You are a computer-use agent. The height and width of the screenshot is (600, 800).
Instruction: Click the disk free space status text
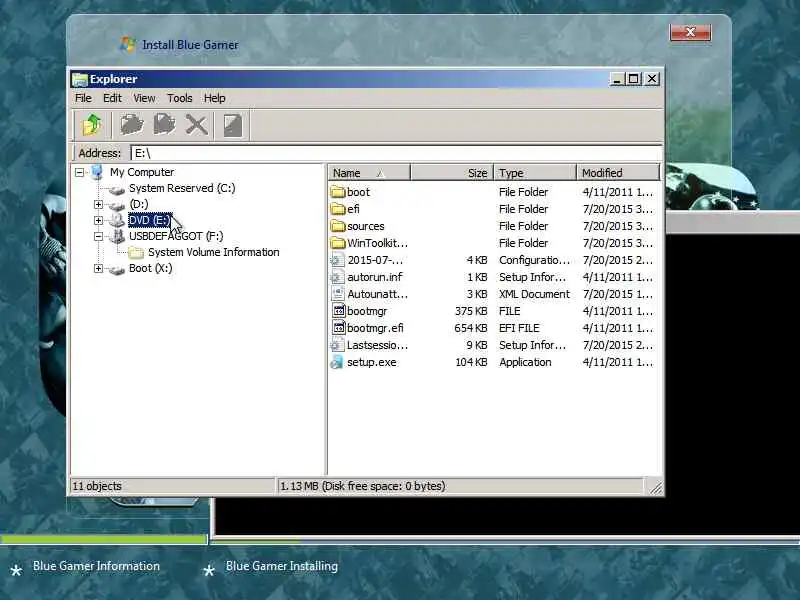point(363,486)
